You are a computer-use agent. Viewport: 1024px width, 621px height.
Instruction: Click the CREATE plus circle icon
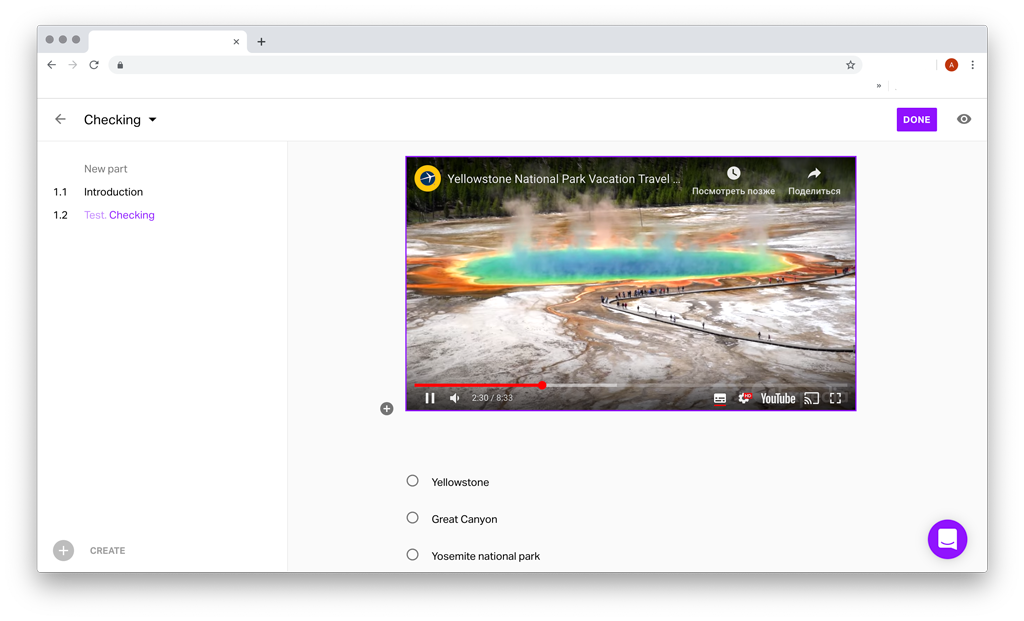[x=63, y=550]
